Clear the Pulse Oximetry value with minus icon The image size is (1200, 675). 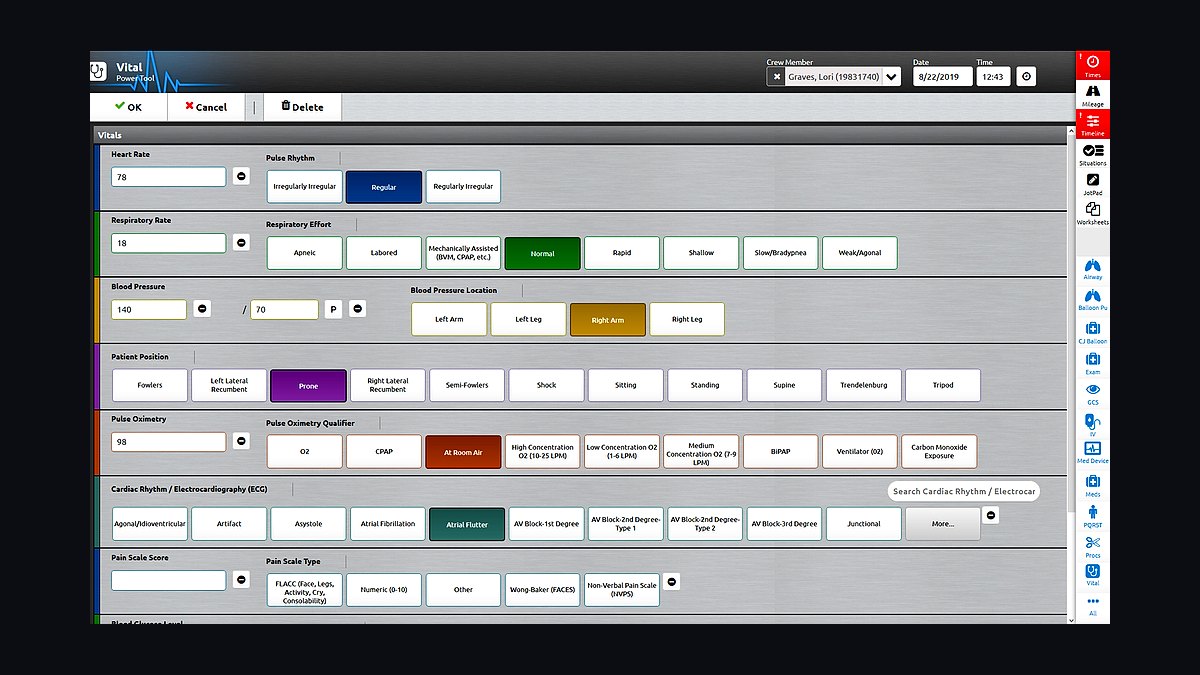point(241,441)
